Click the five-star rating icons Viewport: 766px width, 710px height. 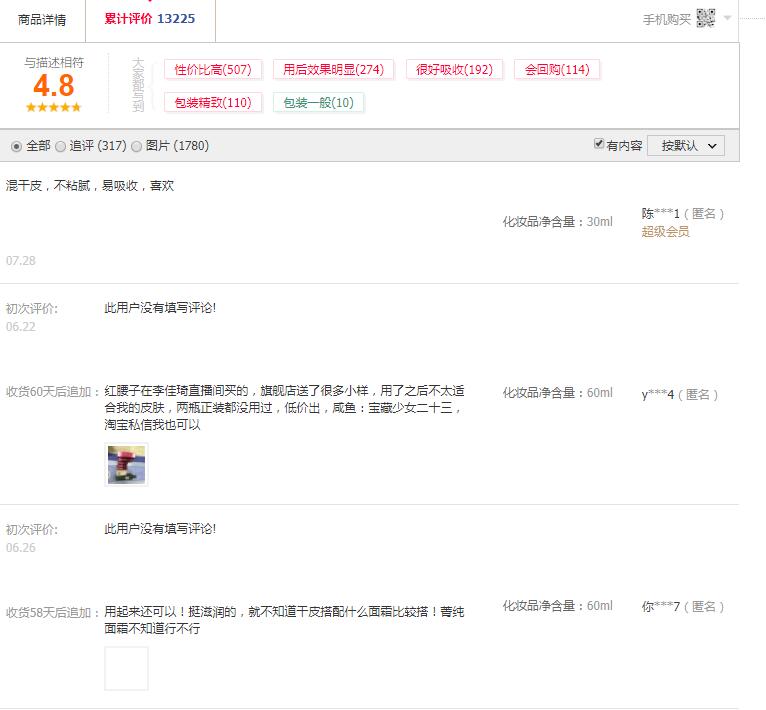[53, 107]
